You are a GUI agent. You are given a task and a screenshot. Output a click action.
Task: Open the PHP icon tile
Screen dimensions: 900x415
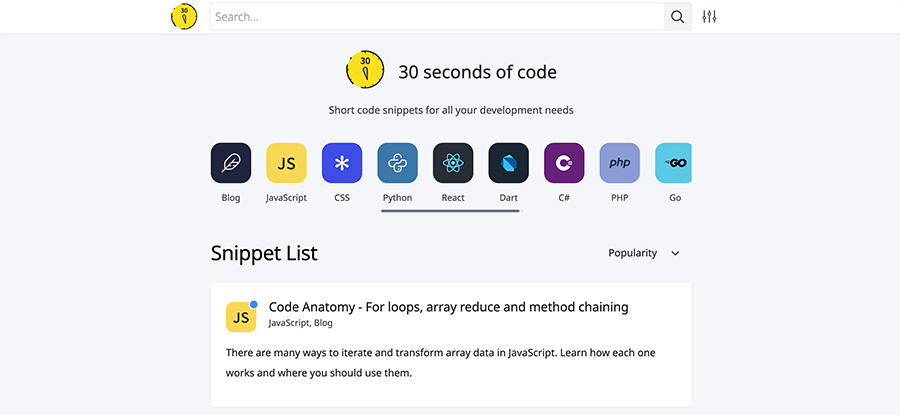620,163
